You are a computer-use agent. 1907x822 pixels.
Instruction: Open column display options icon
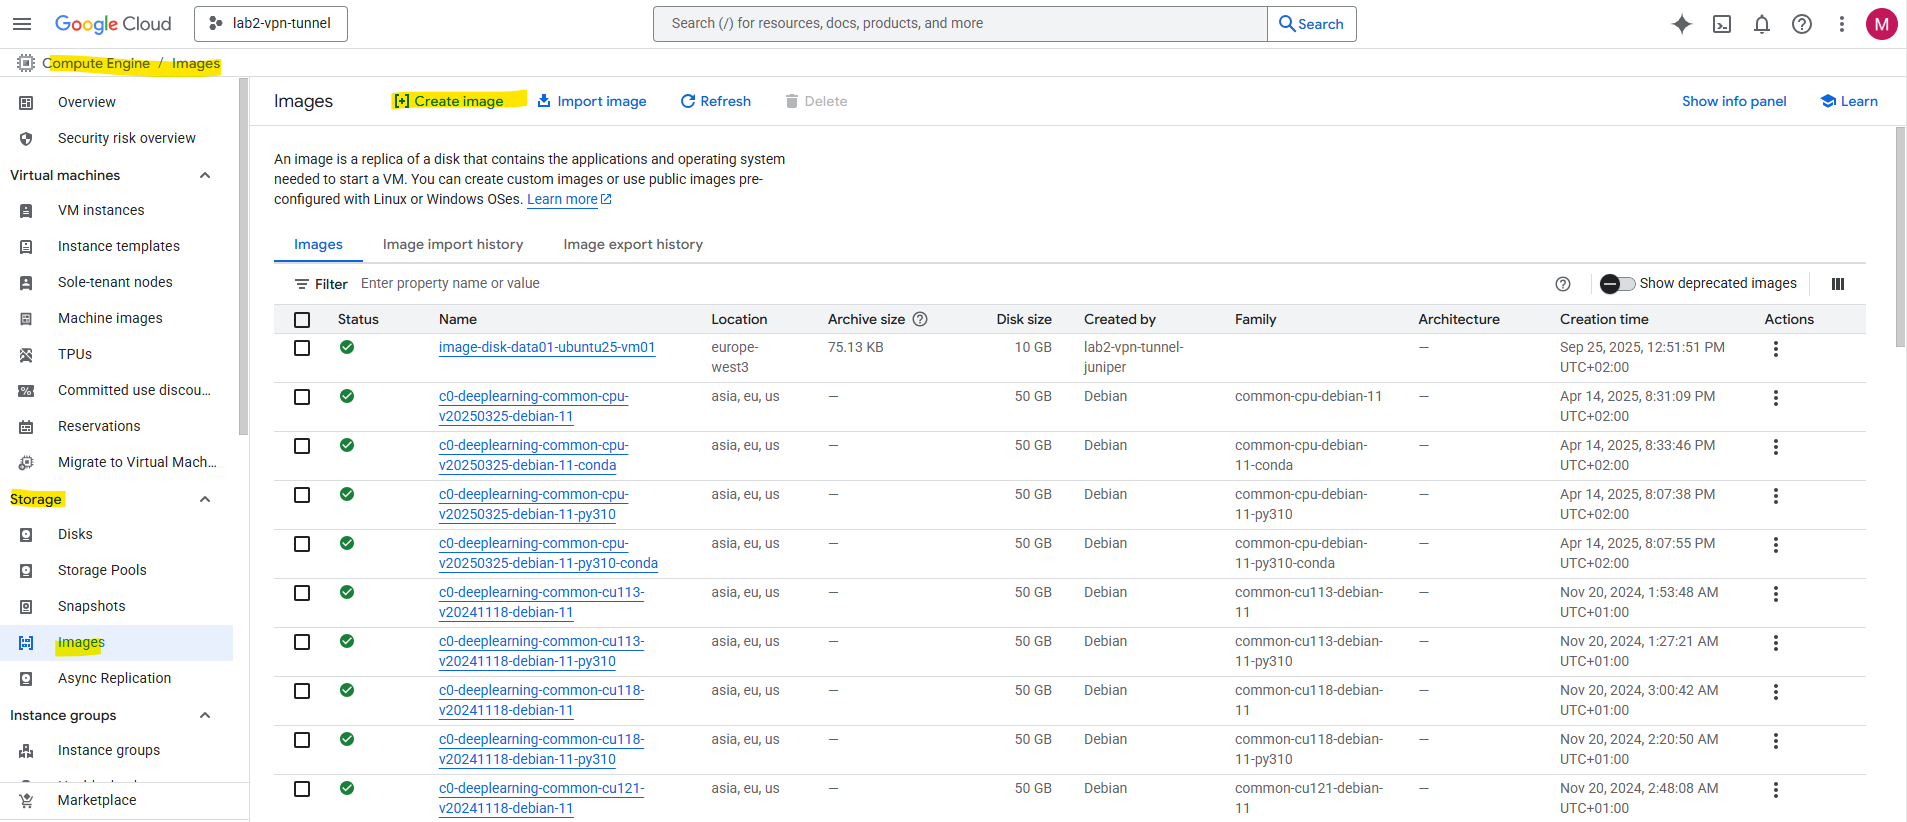point(1837,284)
